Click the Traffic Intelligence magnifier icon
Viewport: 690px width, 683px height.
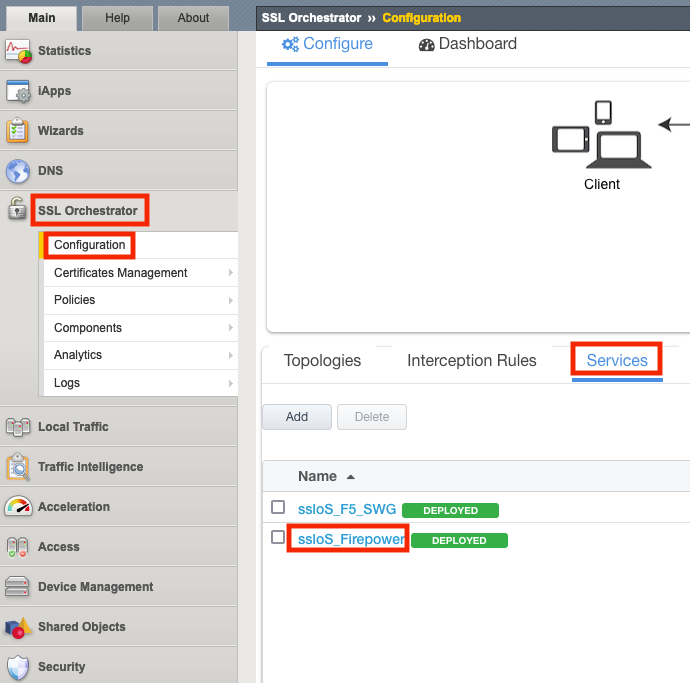[18, 467]
